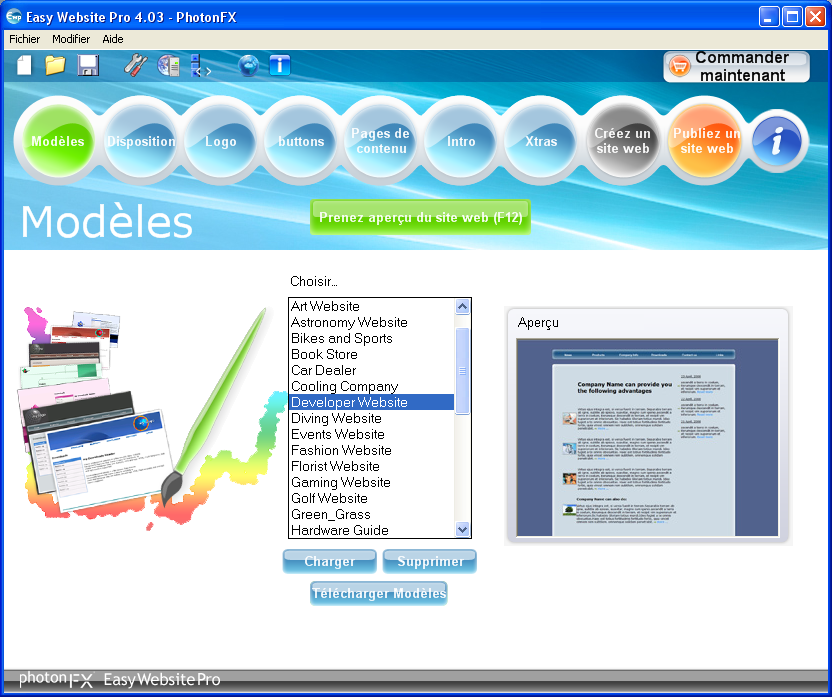Open the Aide menu

113,39
